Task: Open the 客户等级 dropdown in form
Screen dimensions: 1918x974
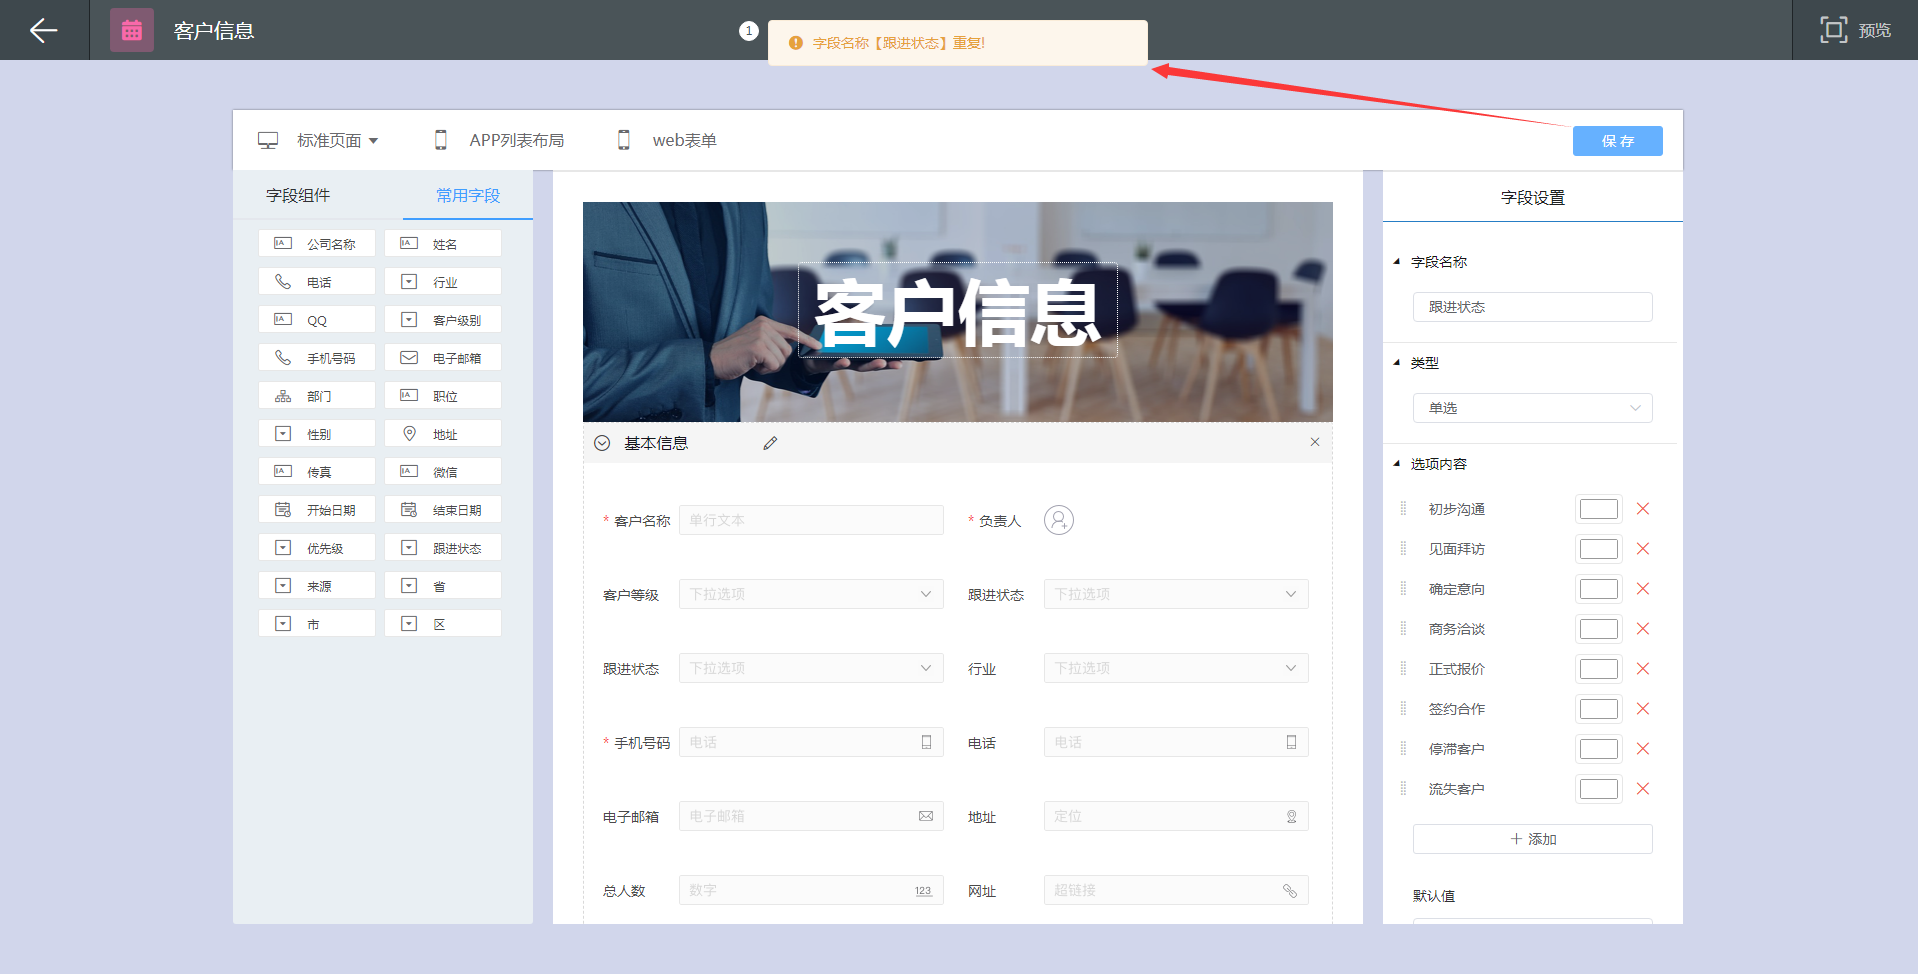Action: point(811,594)
